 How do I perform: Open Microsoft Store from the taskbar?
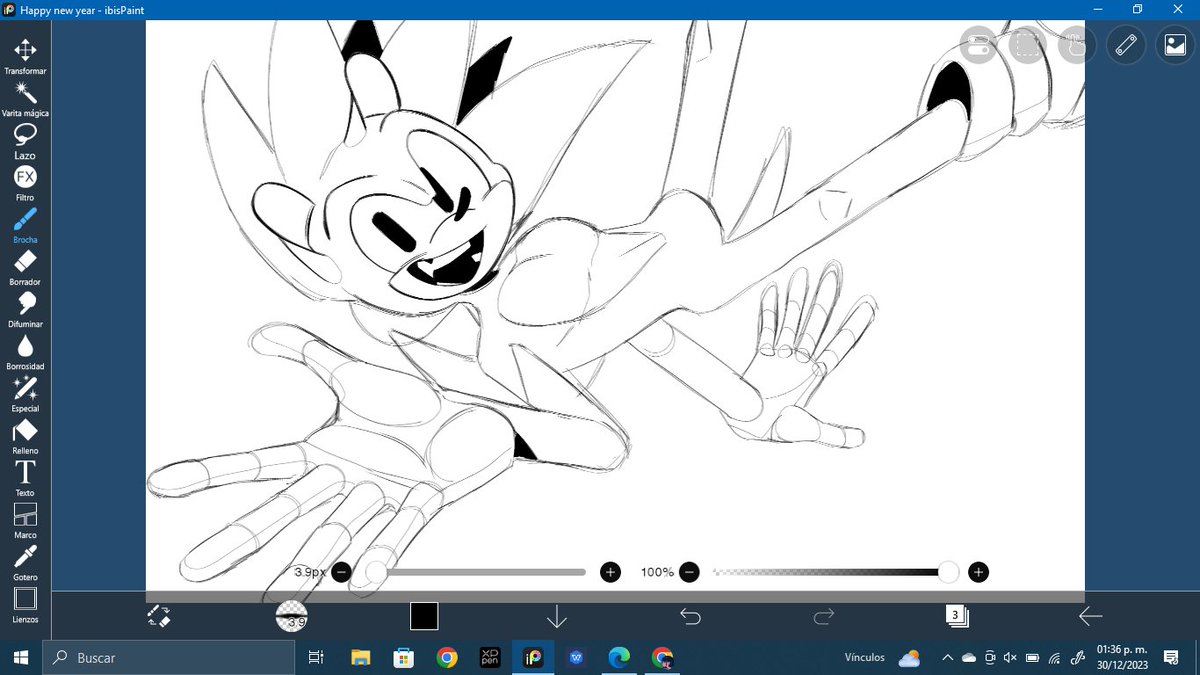(404, 657)
